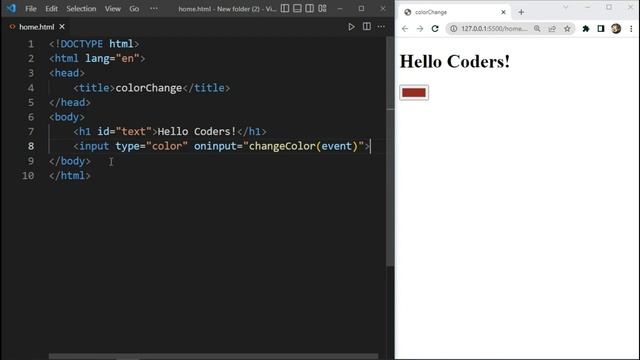Click the editor vertical scrollbar
The image size is (640, 360).
point(390,151)
